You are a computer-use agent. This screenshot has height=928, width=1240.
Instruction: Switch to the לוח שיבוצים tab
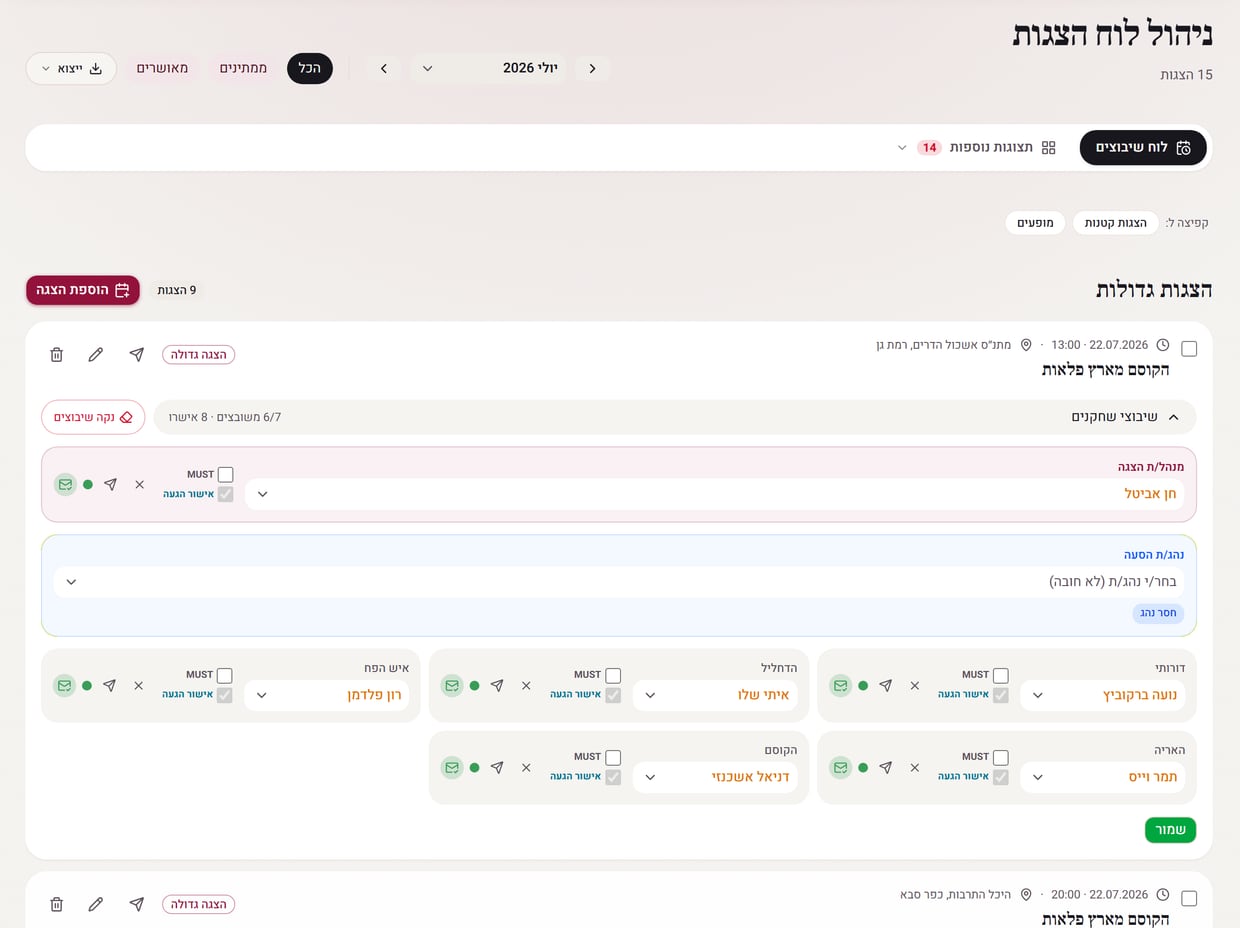tap(1143, 147)
